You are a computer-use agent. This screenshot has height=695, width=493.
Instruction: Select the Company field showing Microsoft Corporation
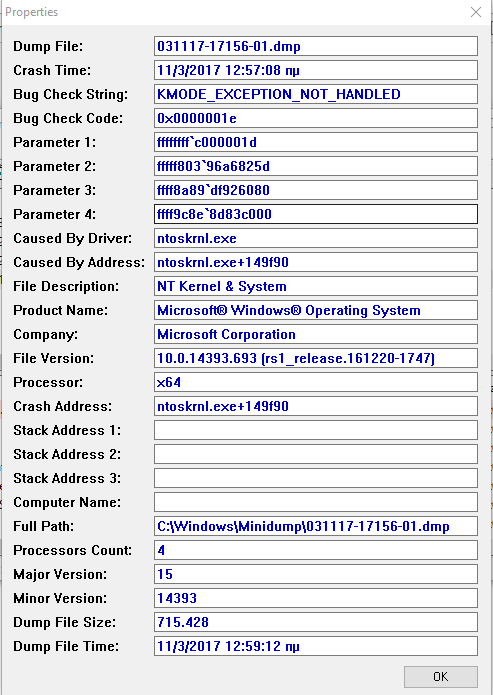[316, 334]
